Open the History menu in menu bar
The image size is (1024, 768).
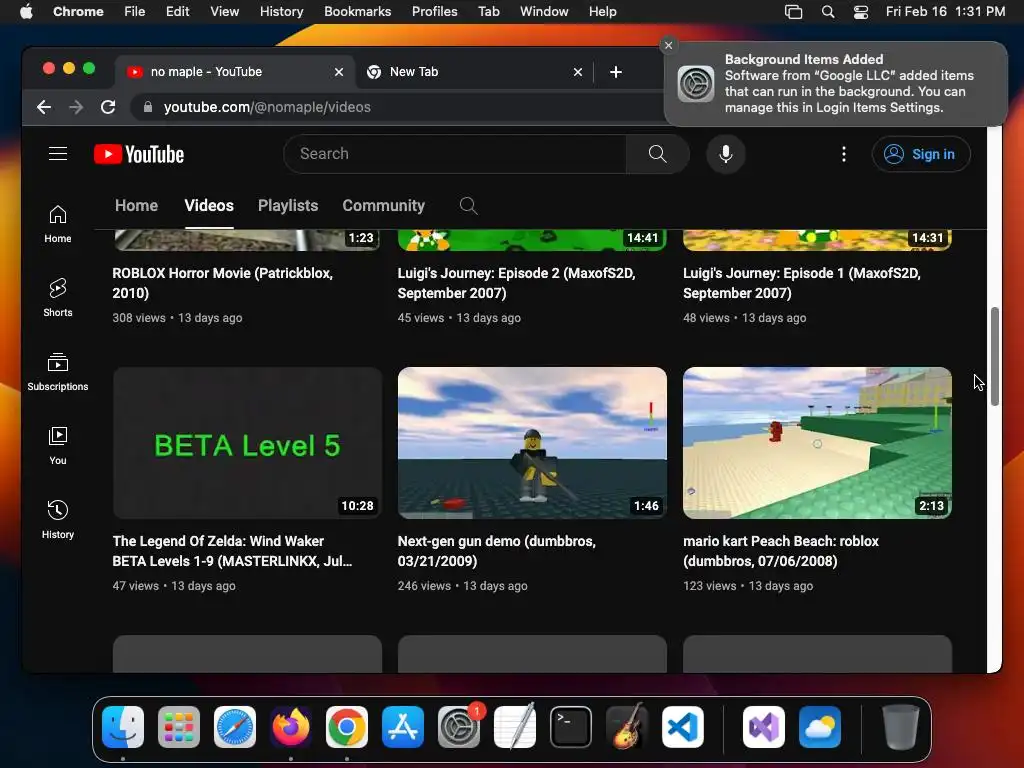281,12
